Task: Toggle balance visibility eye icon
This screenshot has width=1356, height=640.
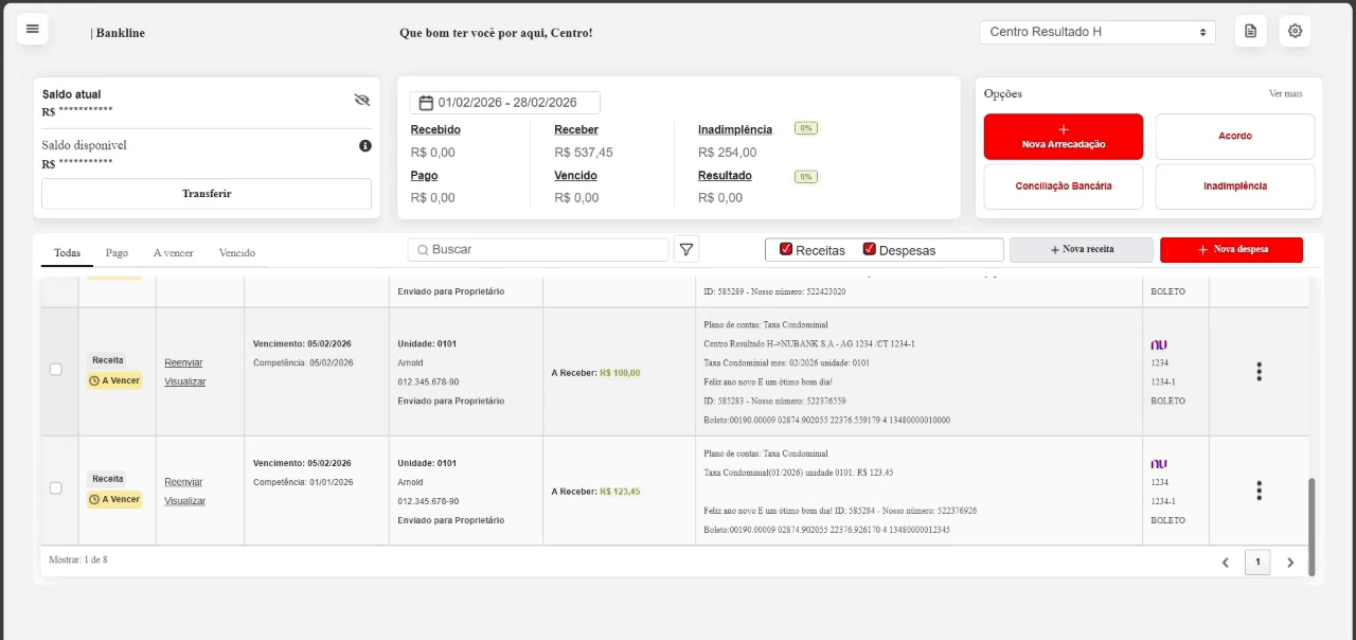Action: [362, 100]
